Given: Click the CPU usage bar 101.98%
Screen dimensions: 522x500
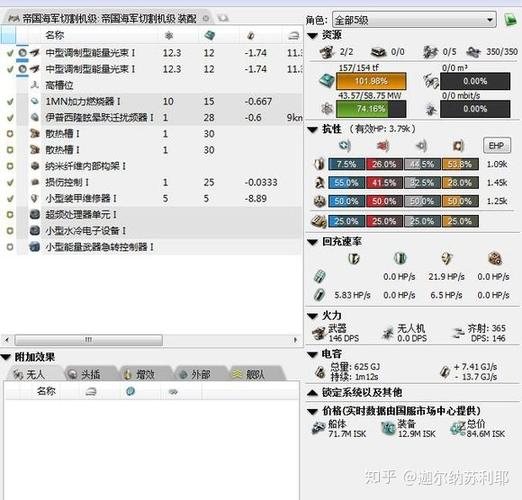Looking at the screenshot, I should point(371,81).
